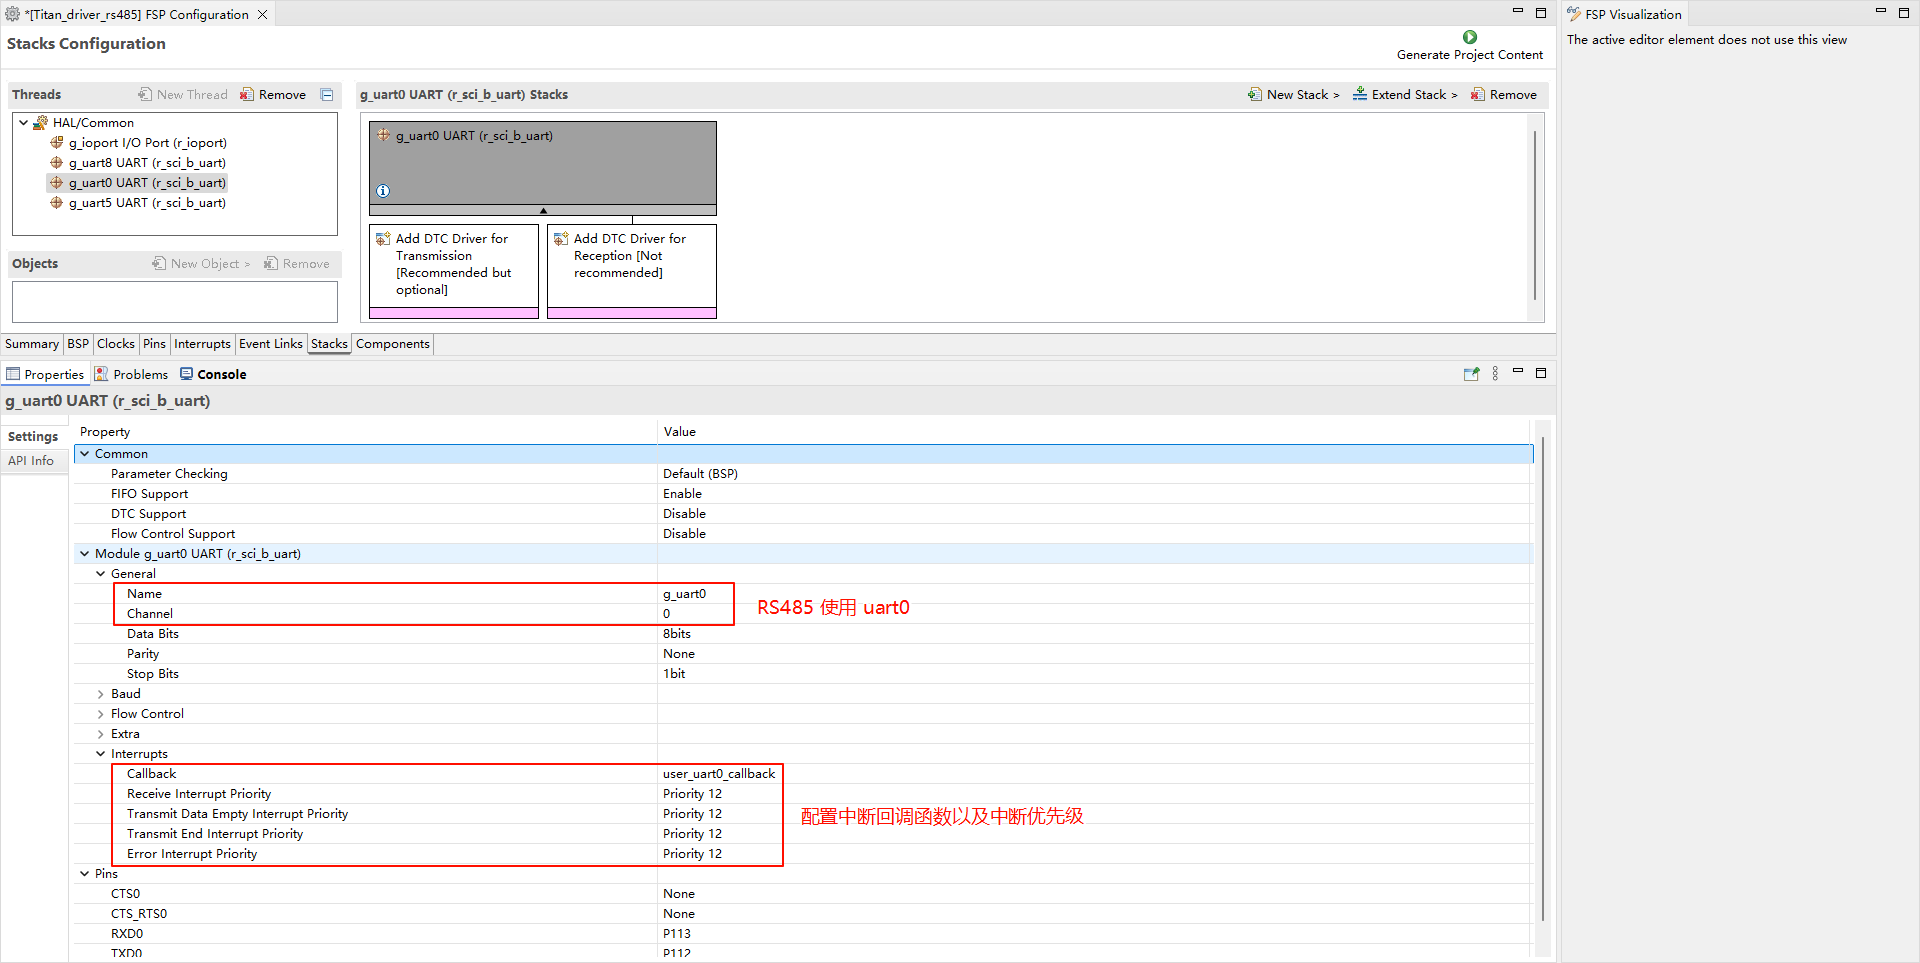Viewport: 1920px width, 963px height.
Task: Click the properties panel vertical scrollbar
Action: click(1543, 680)
